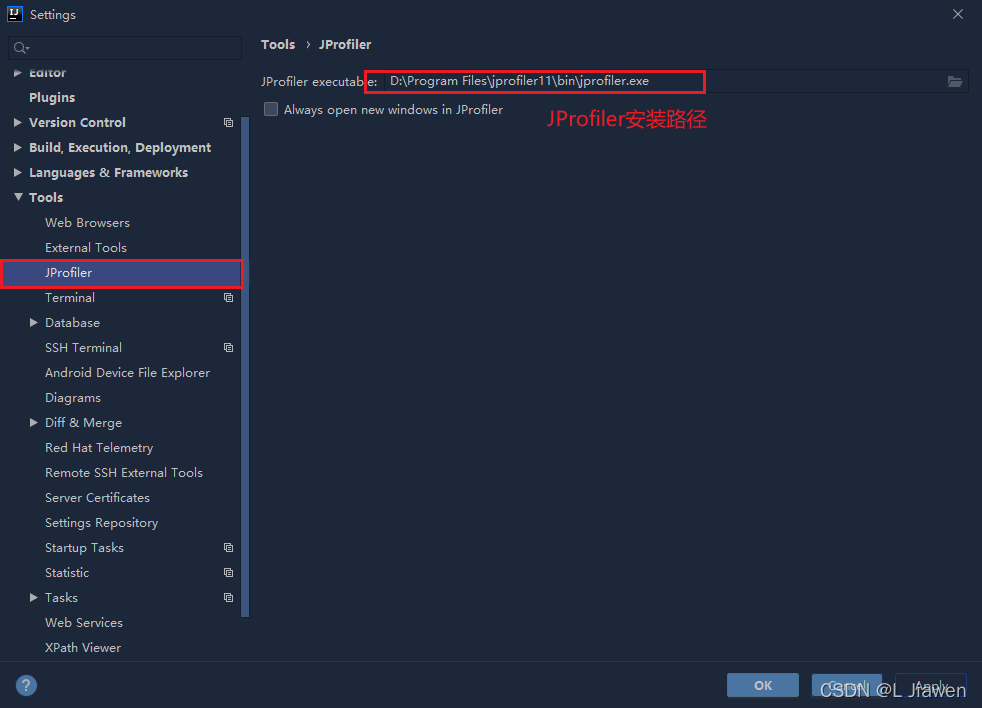The height and width of the screenshot is (708, 982).
Task: Open XPath Viewer settings
Action: (x=83, y=648)
